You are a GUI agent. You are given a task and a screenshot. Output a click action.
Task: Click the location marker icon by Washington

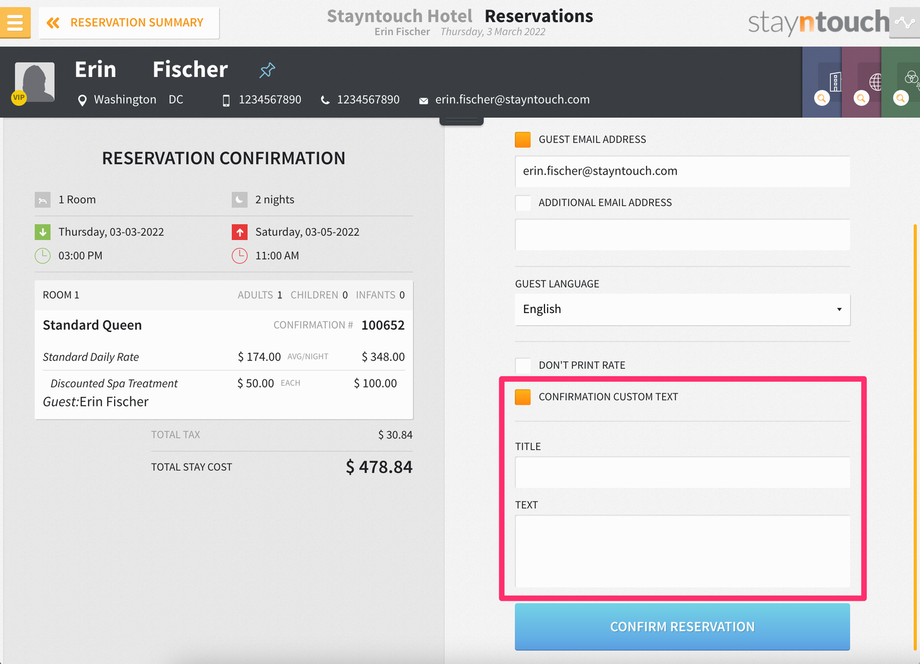(82, 100)
